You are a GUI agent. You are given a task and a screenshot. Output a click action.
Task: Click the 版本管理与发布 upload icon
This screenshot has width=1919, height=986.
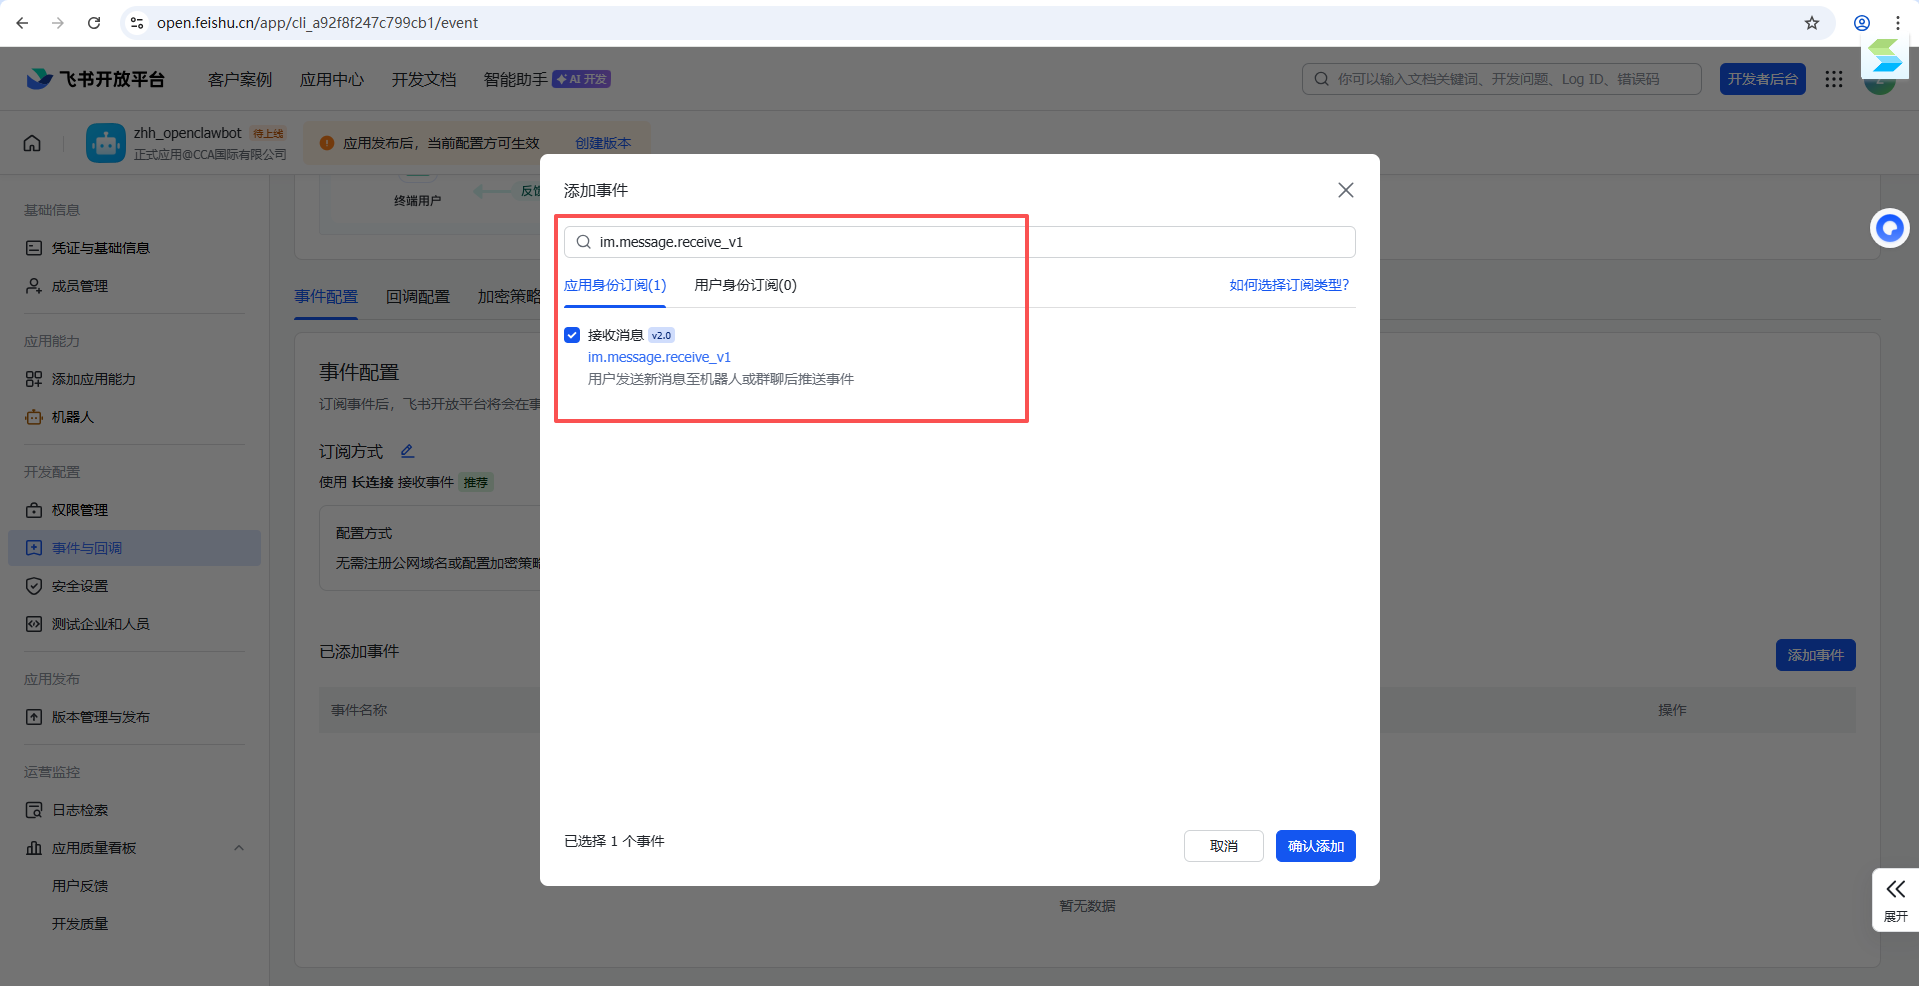tap(34, 717)
